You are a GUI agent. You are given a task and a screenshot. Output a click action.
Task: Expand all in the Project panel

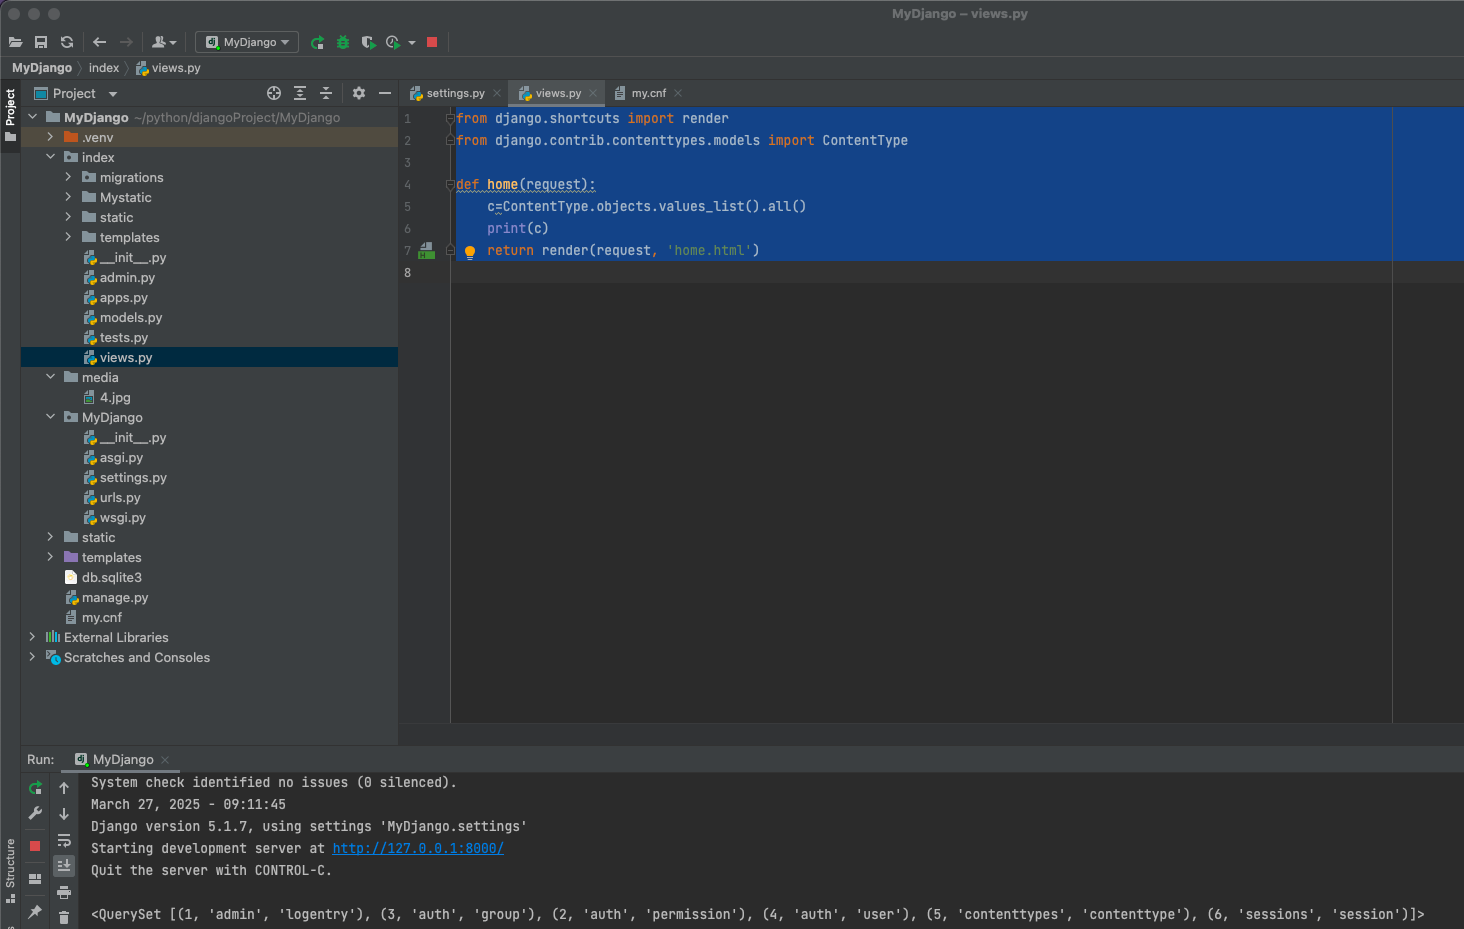coord(300,93)
